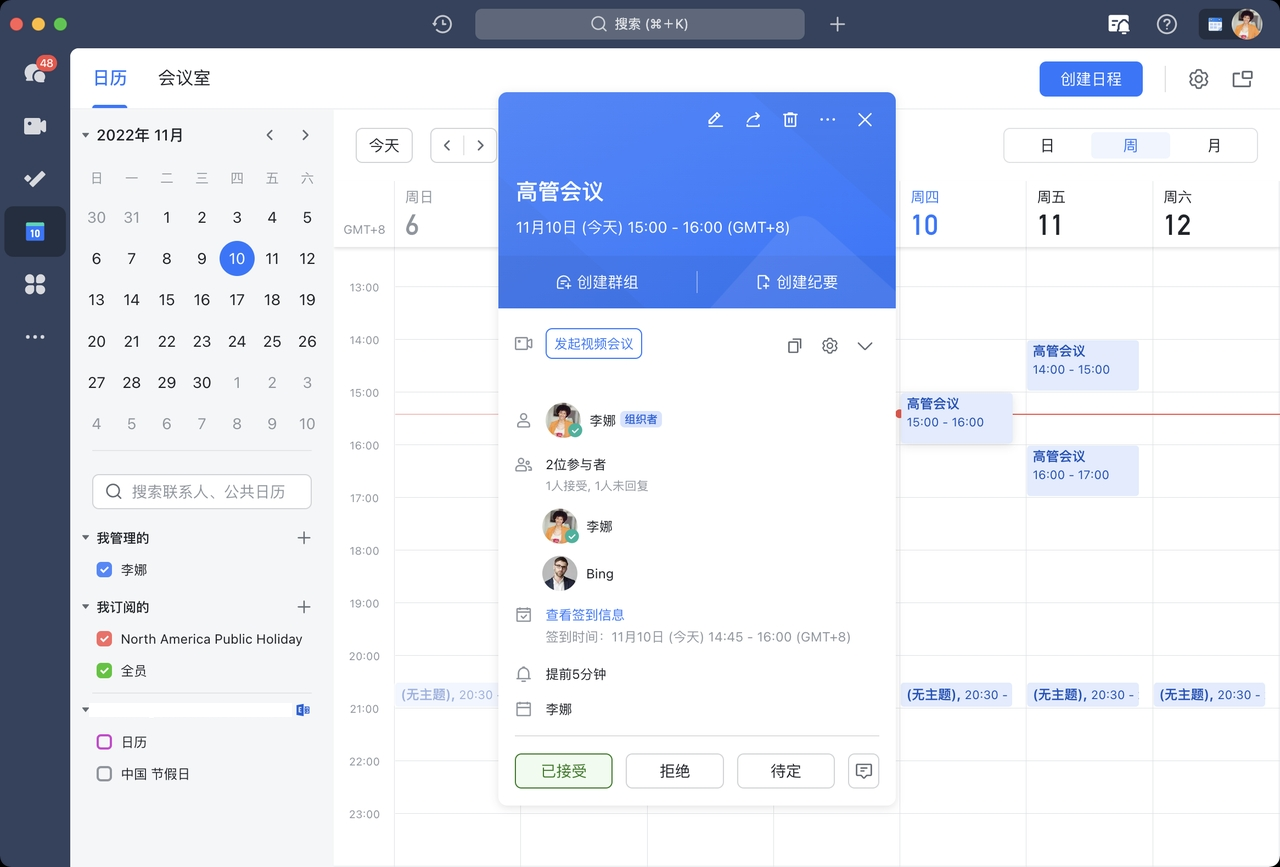This screenshot has width=1280, height=867.
Task: Open the video meetings sidebar icon
Action: click(x=35, y=126)
